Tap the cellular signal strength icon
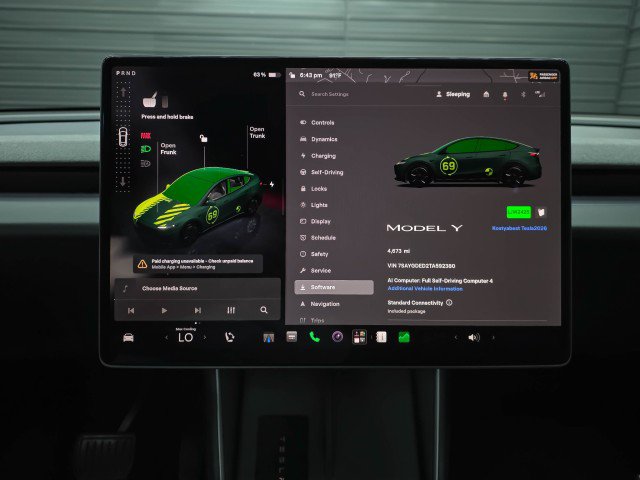 pos(540,94)
